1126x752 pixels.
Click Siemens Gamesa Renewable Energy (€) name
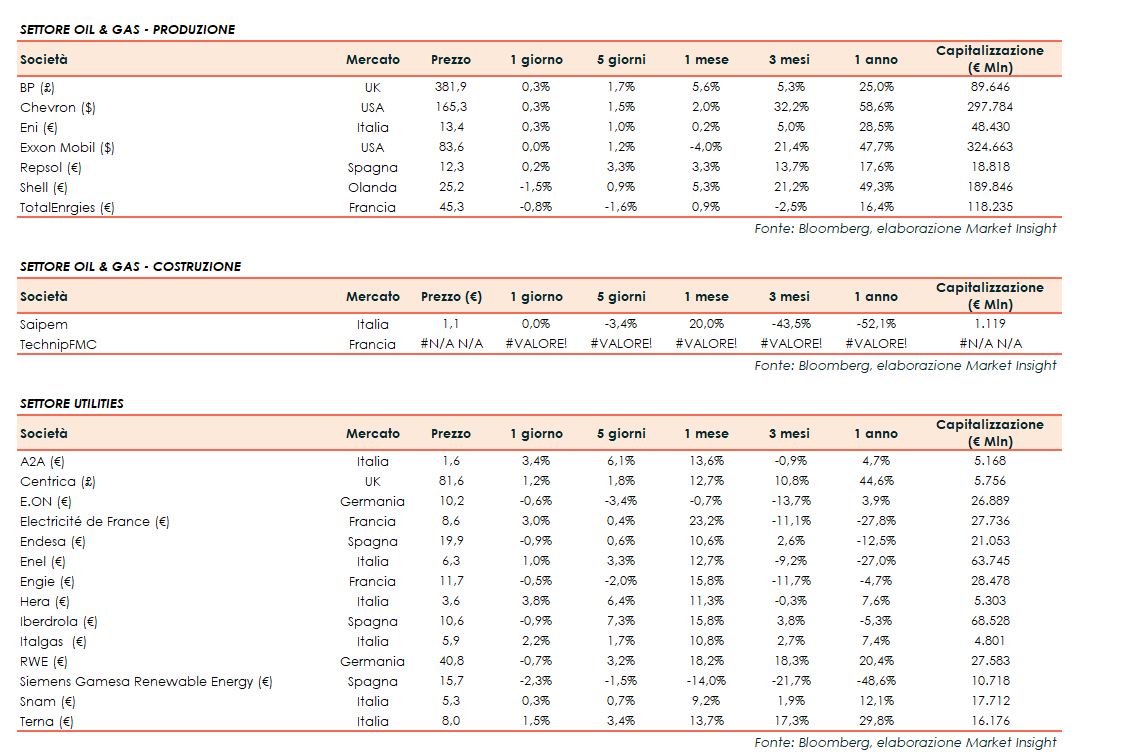(146, 682)
